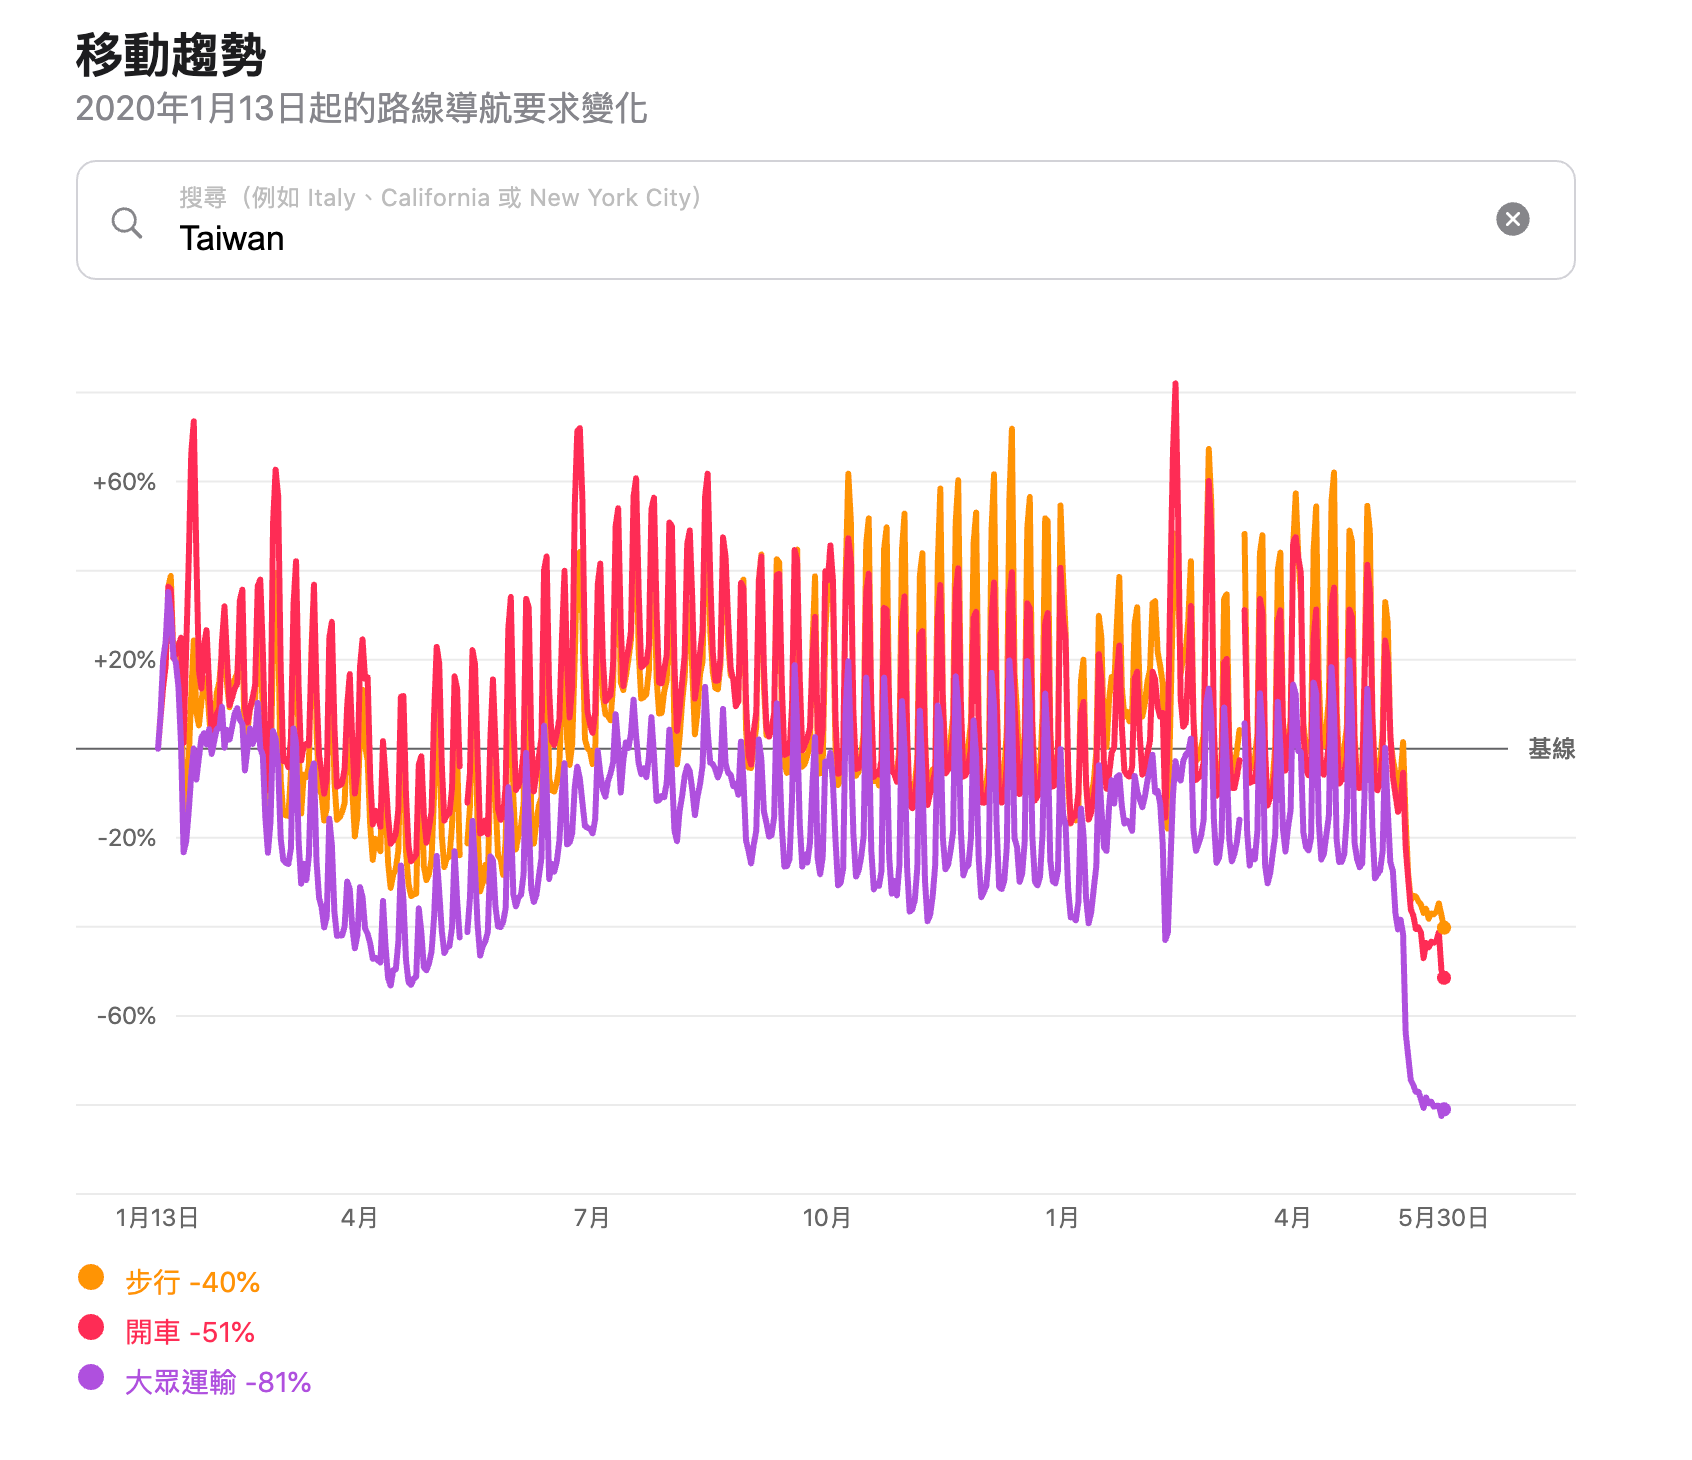Viewport: 1692px width, 1460px height.
Task: Clear the Taiwan search text
Action: (1512, 219)
